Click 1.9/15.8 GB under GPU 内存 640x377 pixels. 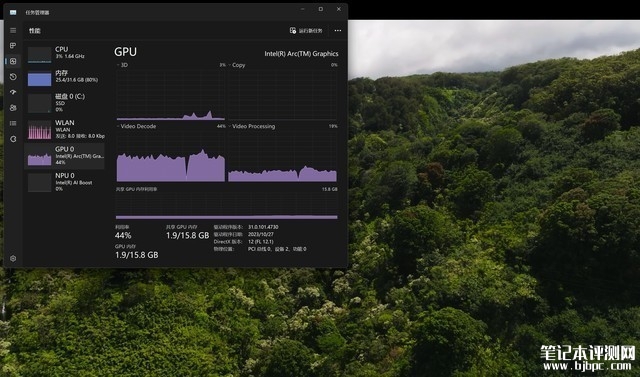tap(136, 255)
